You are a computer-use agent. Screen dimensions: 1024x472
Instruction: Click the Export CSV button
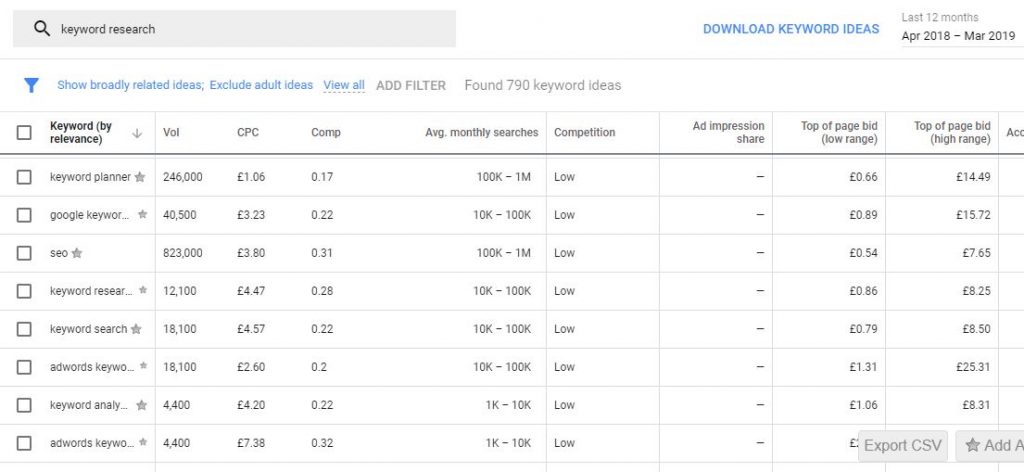(x=903, y=446)
